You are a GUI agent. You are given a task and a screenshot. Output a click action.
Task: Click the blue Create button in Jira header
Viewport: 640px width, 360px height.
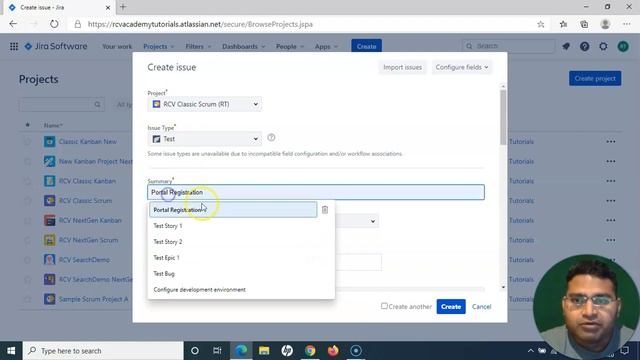coord(366,46)
